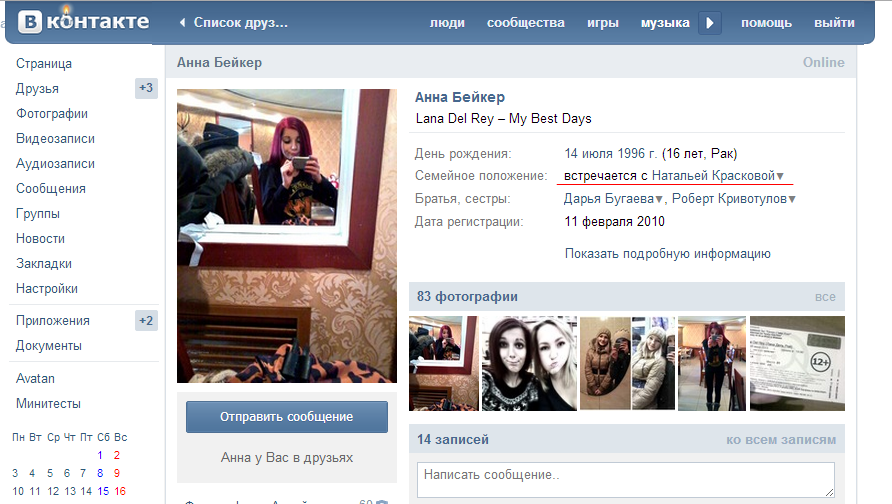This screenshot has width=892, height=504.
Task: Open Фотографии in the sidebar
Action: [x=52, y=114]
